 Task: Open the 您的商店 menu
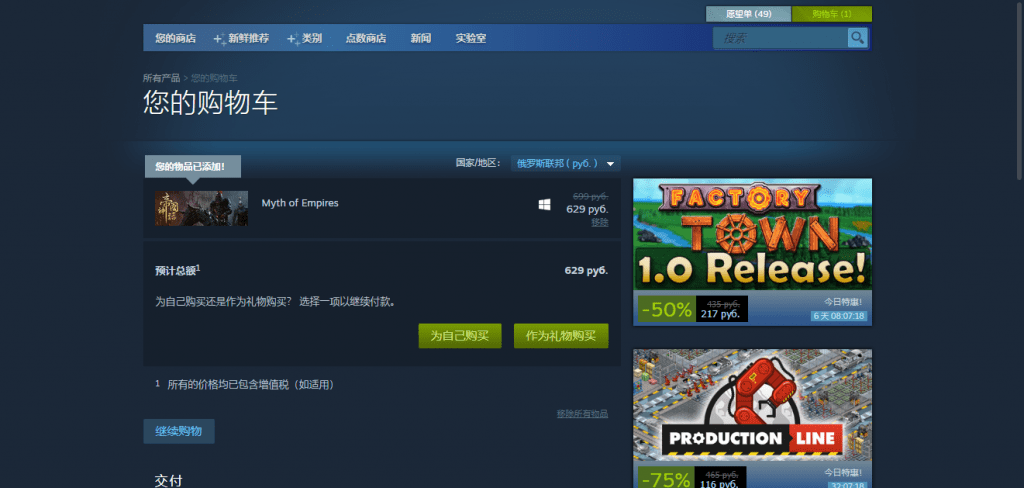click(x=175, y=39)
